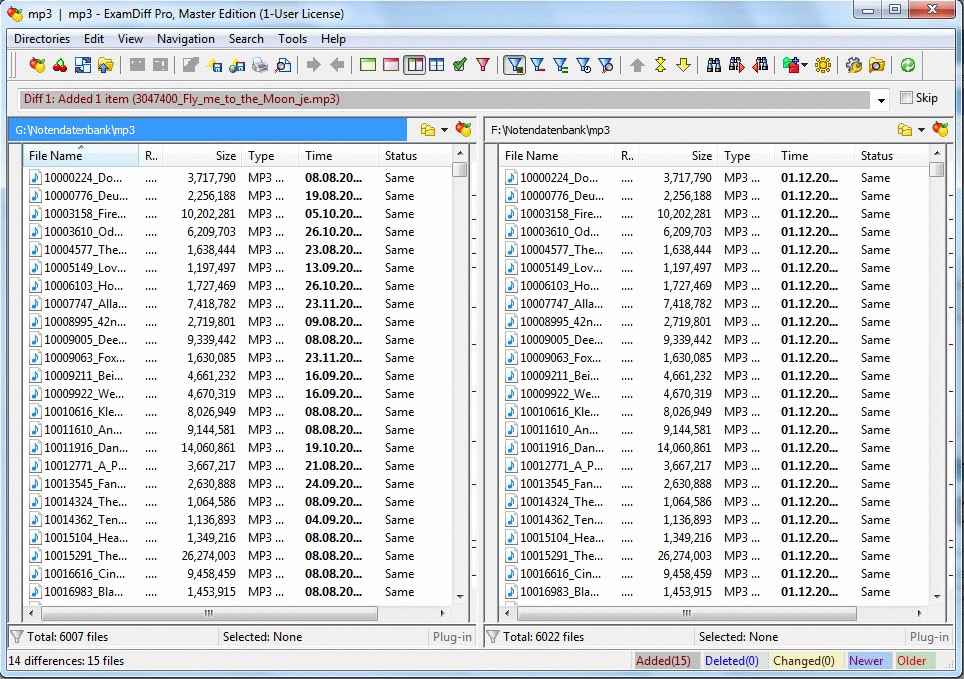
Task: Sort left pane by Type column header
Action: (270, 156)
